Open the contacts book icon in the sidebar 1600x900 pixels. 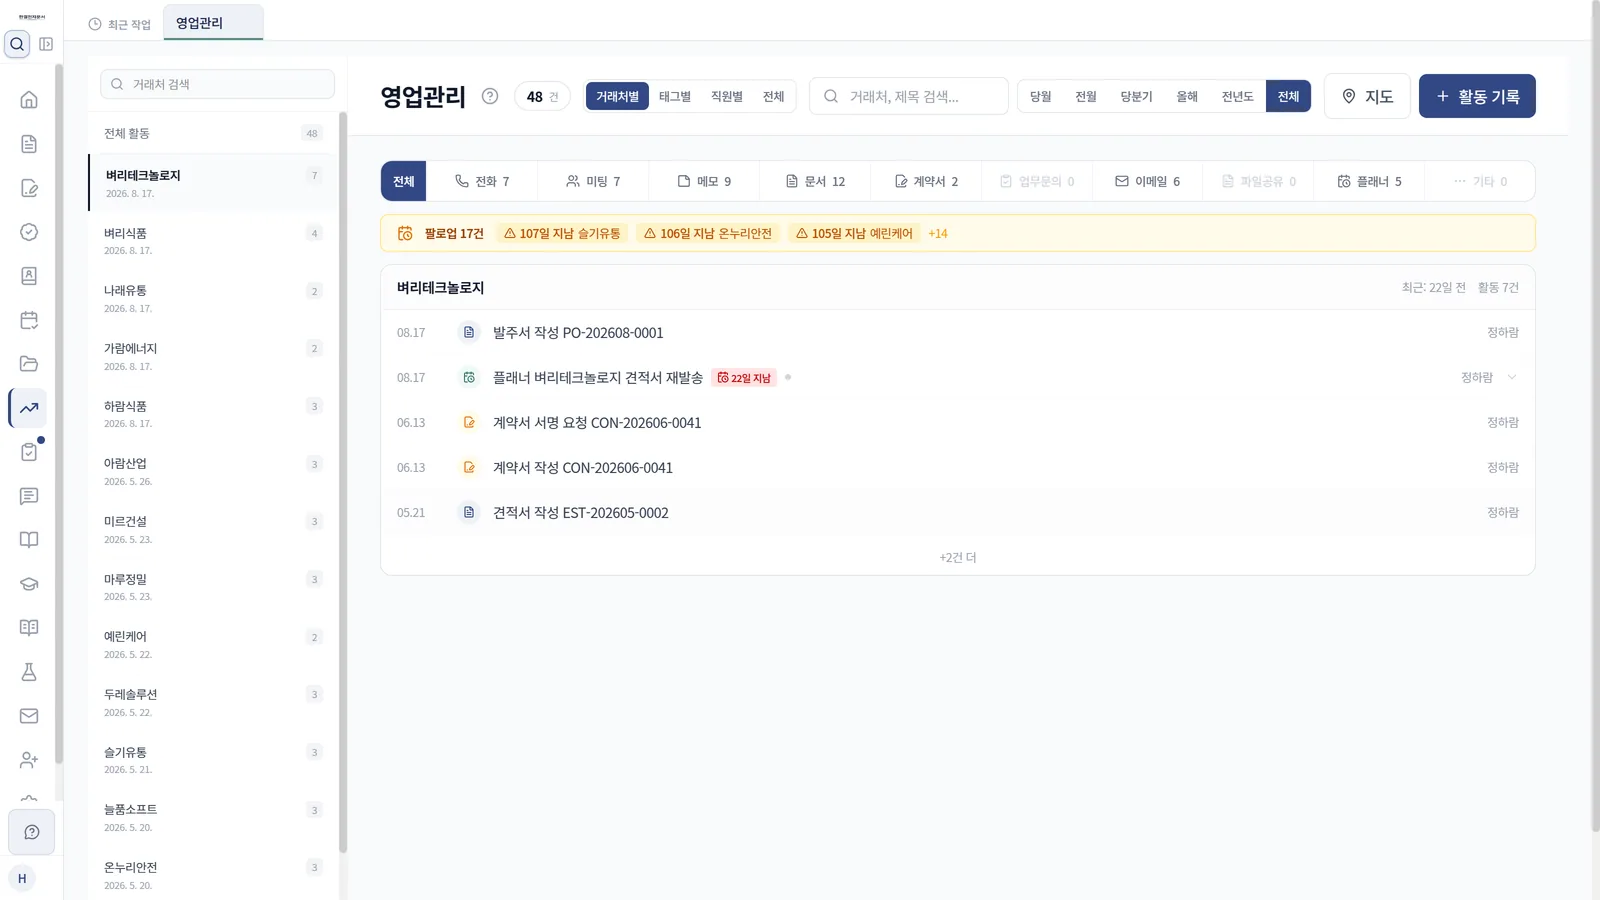29,276
